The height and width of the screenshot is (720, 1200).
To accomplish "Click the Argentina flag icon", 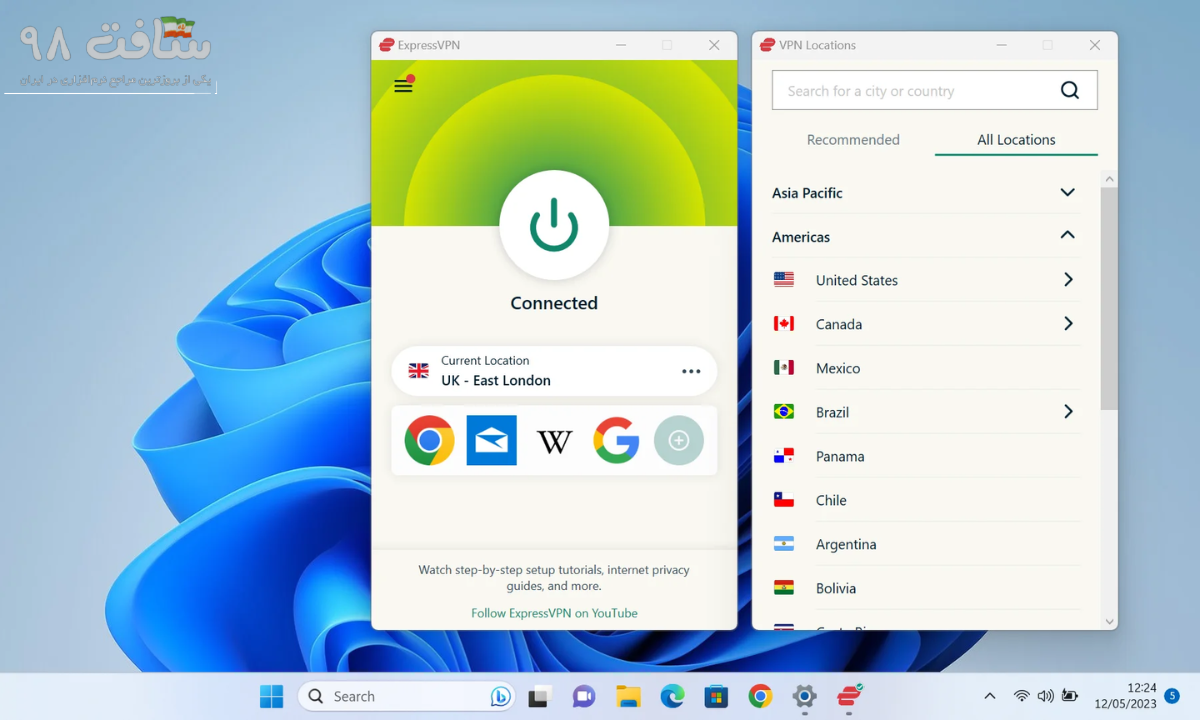I will (x=784, y=544).
